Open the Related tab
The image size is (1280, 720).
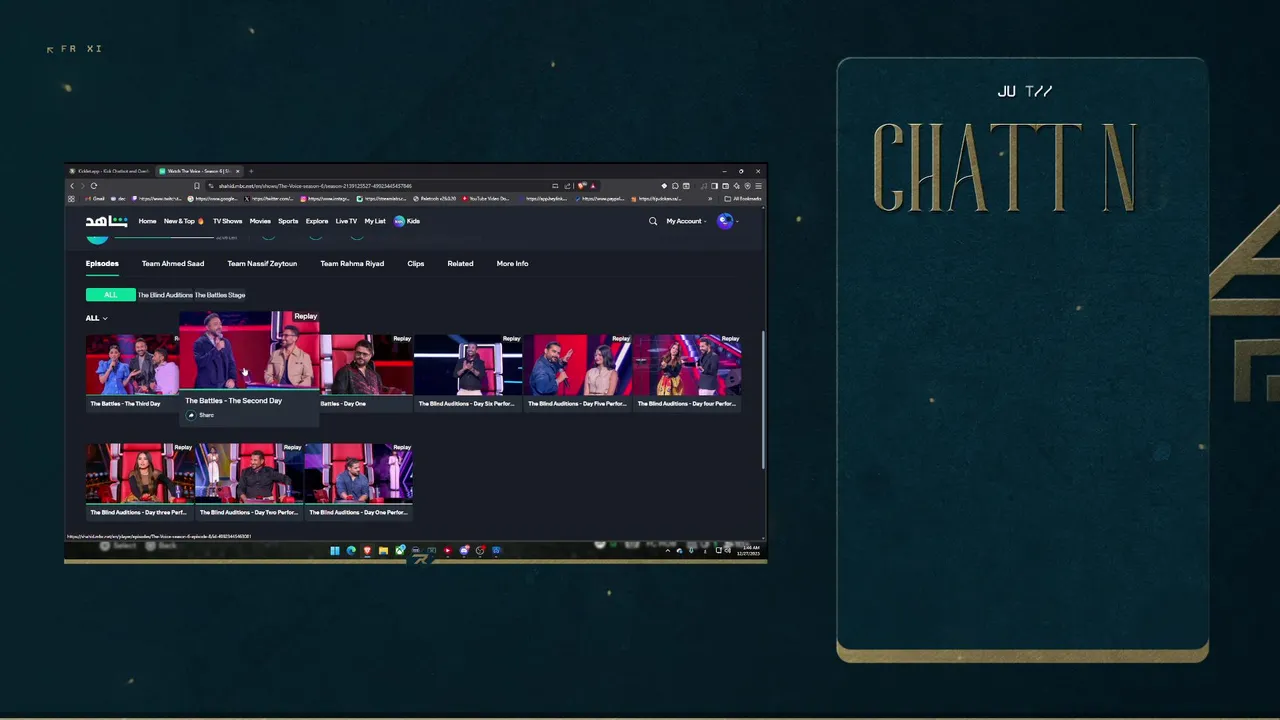tap(460, 264)
